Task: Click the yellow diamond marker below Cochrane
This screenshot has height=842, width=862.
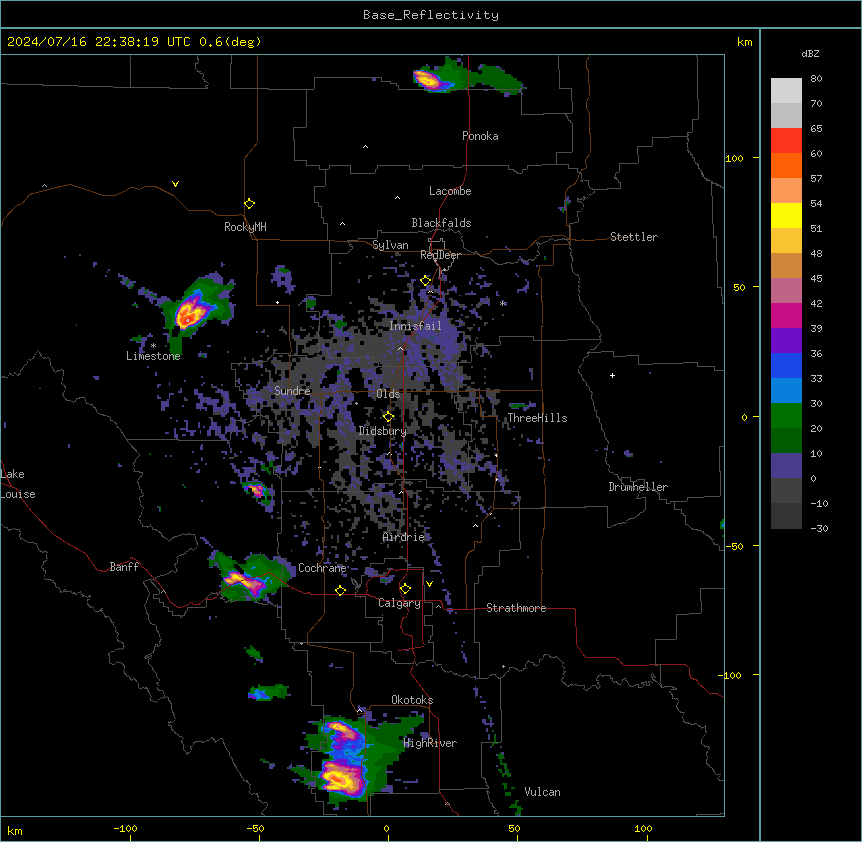Action: point(340,590)
